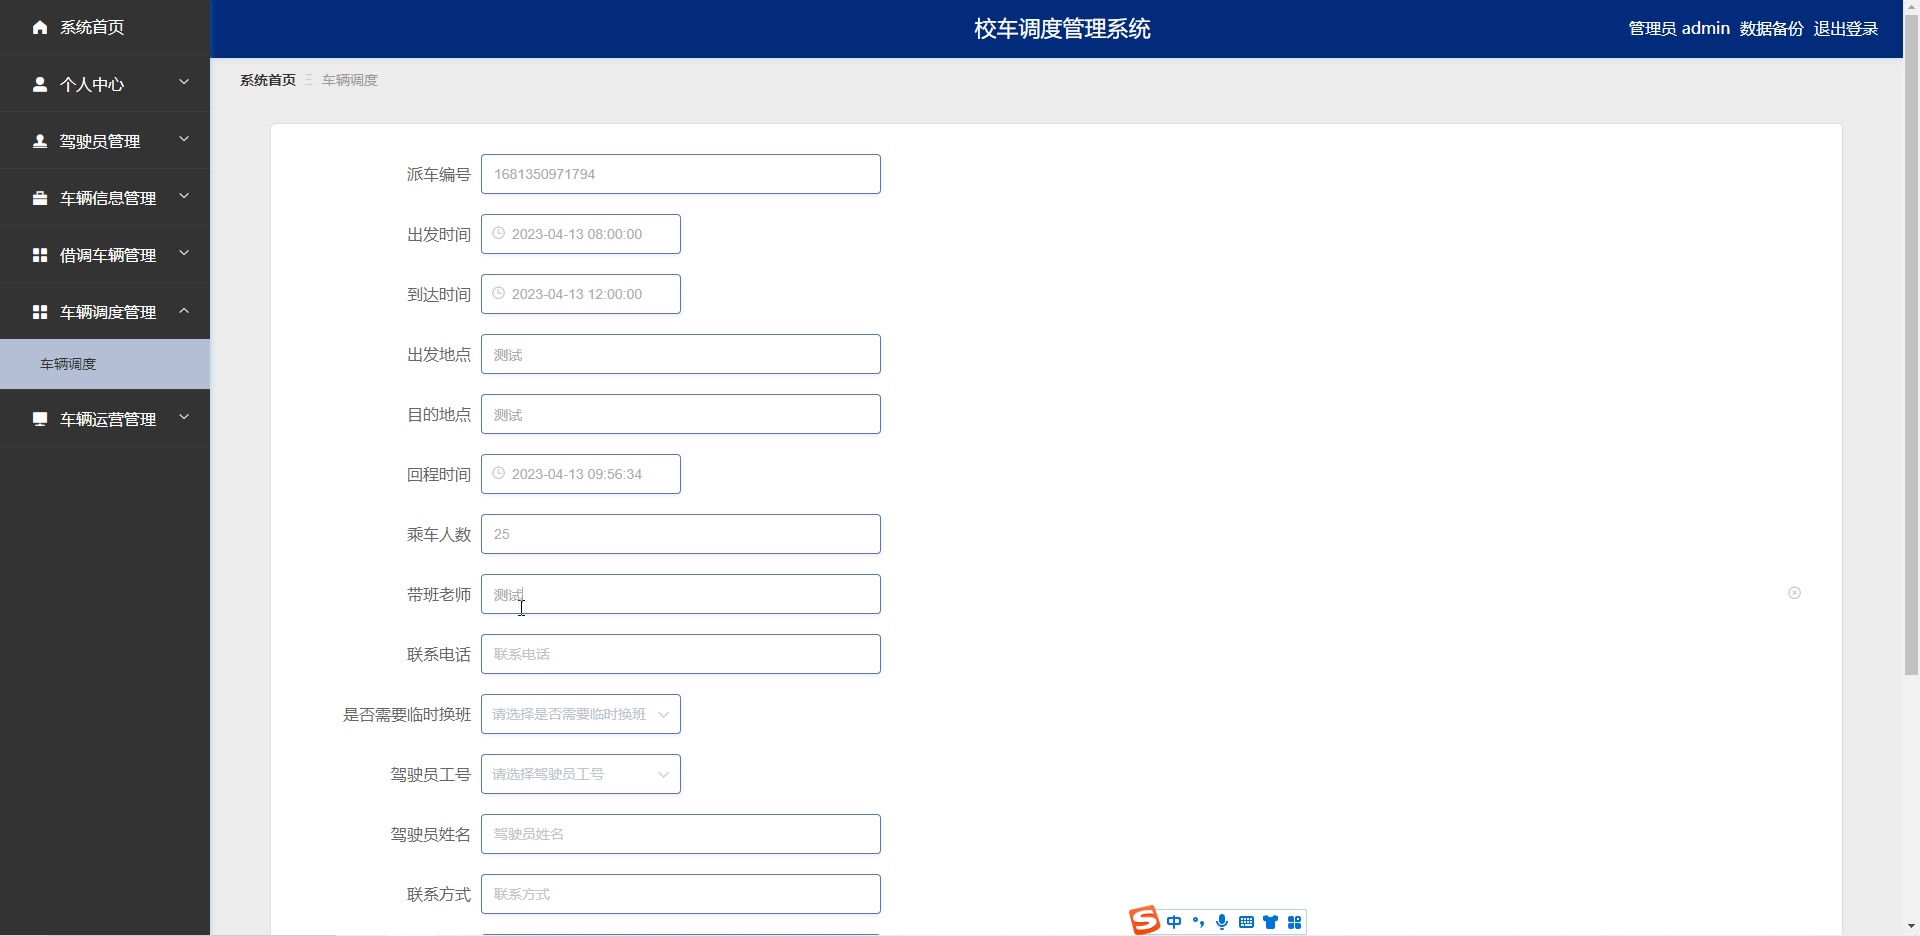1920x936 pixels.
Task: Toggle Chinese/English with the 中 icon
Action: tap(1173, 921)
